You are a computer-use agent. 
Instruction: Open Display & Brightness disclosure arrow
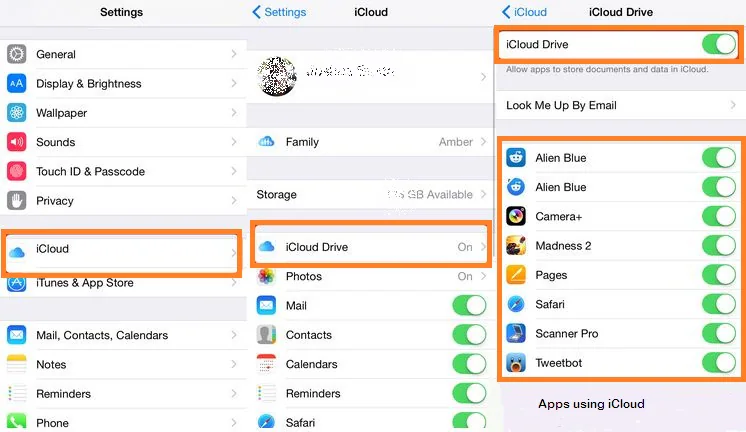coord(234,83)
